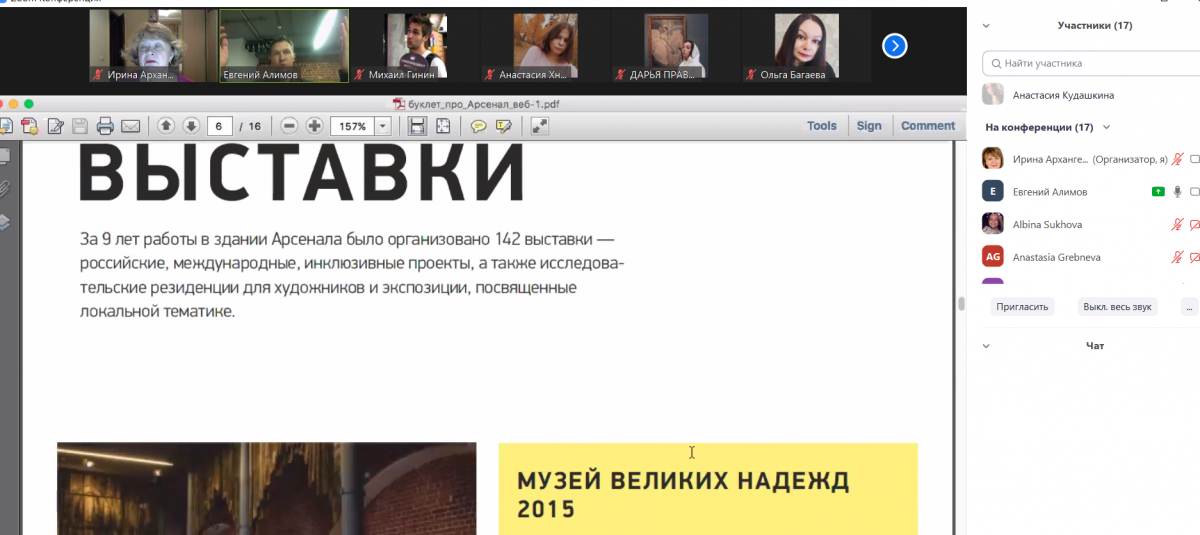Click muted mic icon for Albina Sukhova
Viewport: 1200px width, 535px height.
1178,224
